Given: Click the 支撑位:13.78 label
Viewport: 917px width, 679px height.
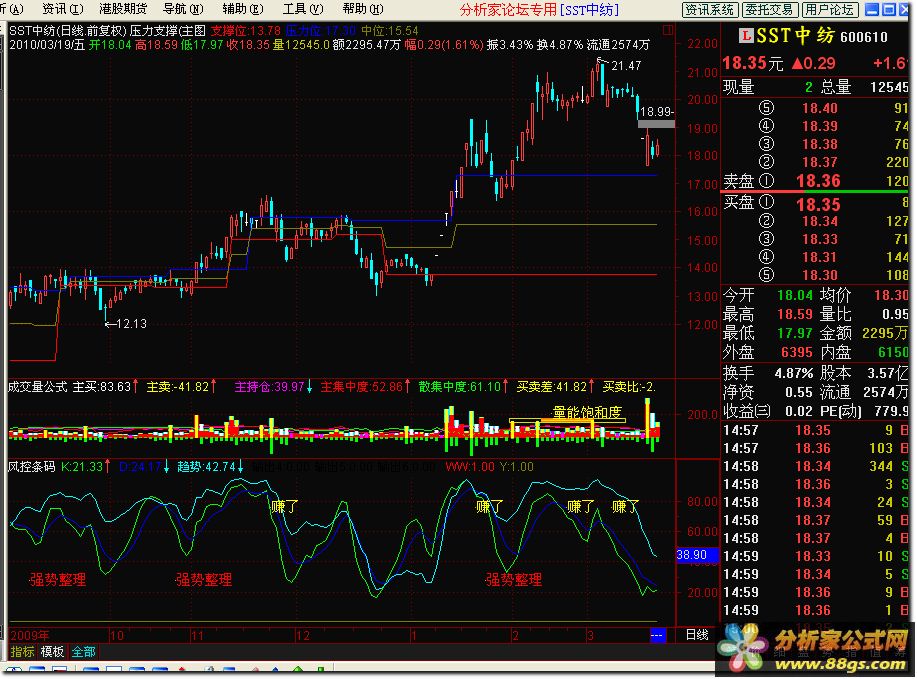Looking at the screenshot, I should [246, 31].
